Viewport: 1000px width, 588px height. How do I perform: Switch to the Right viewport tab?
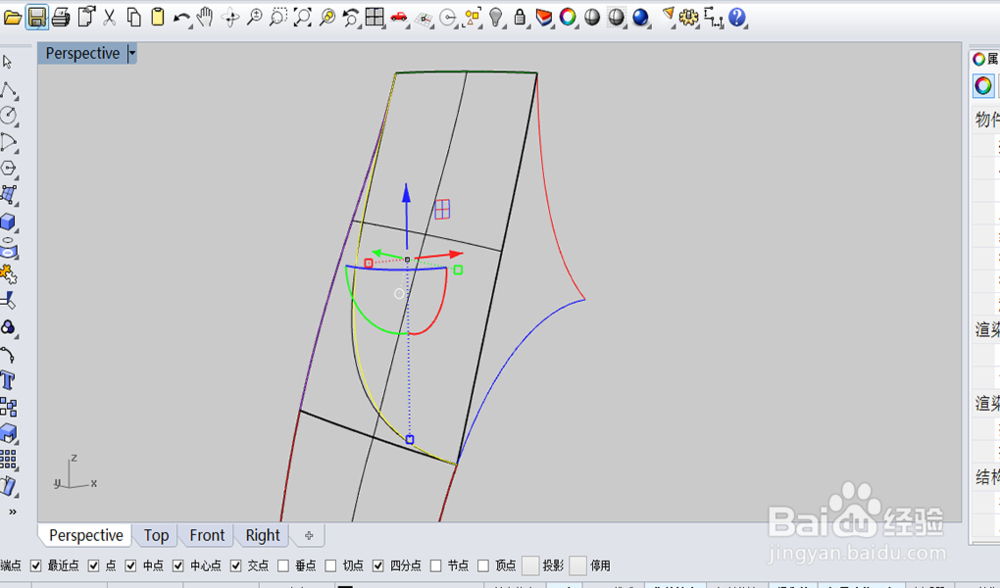263,535
